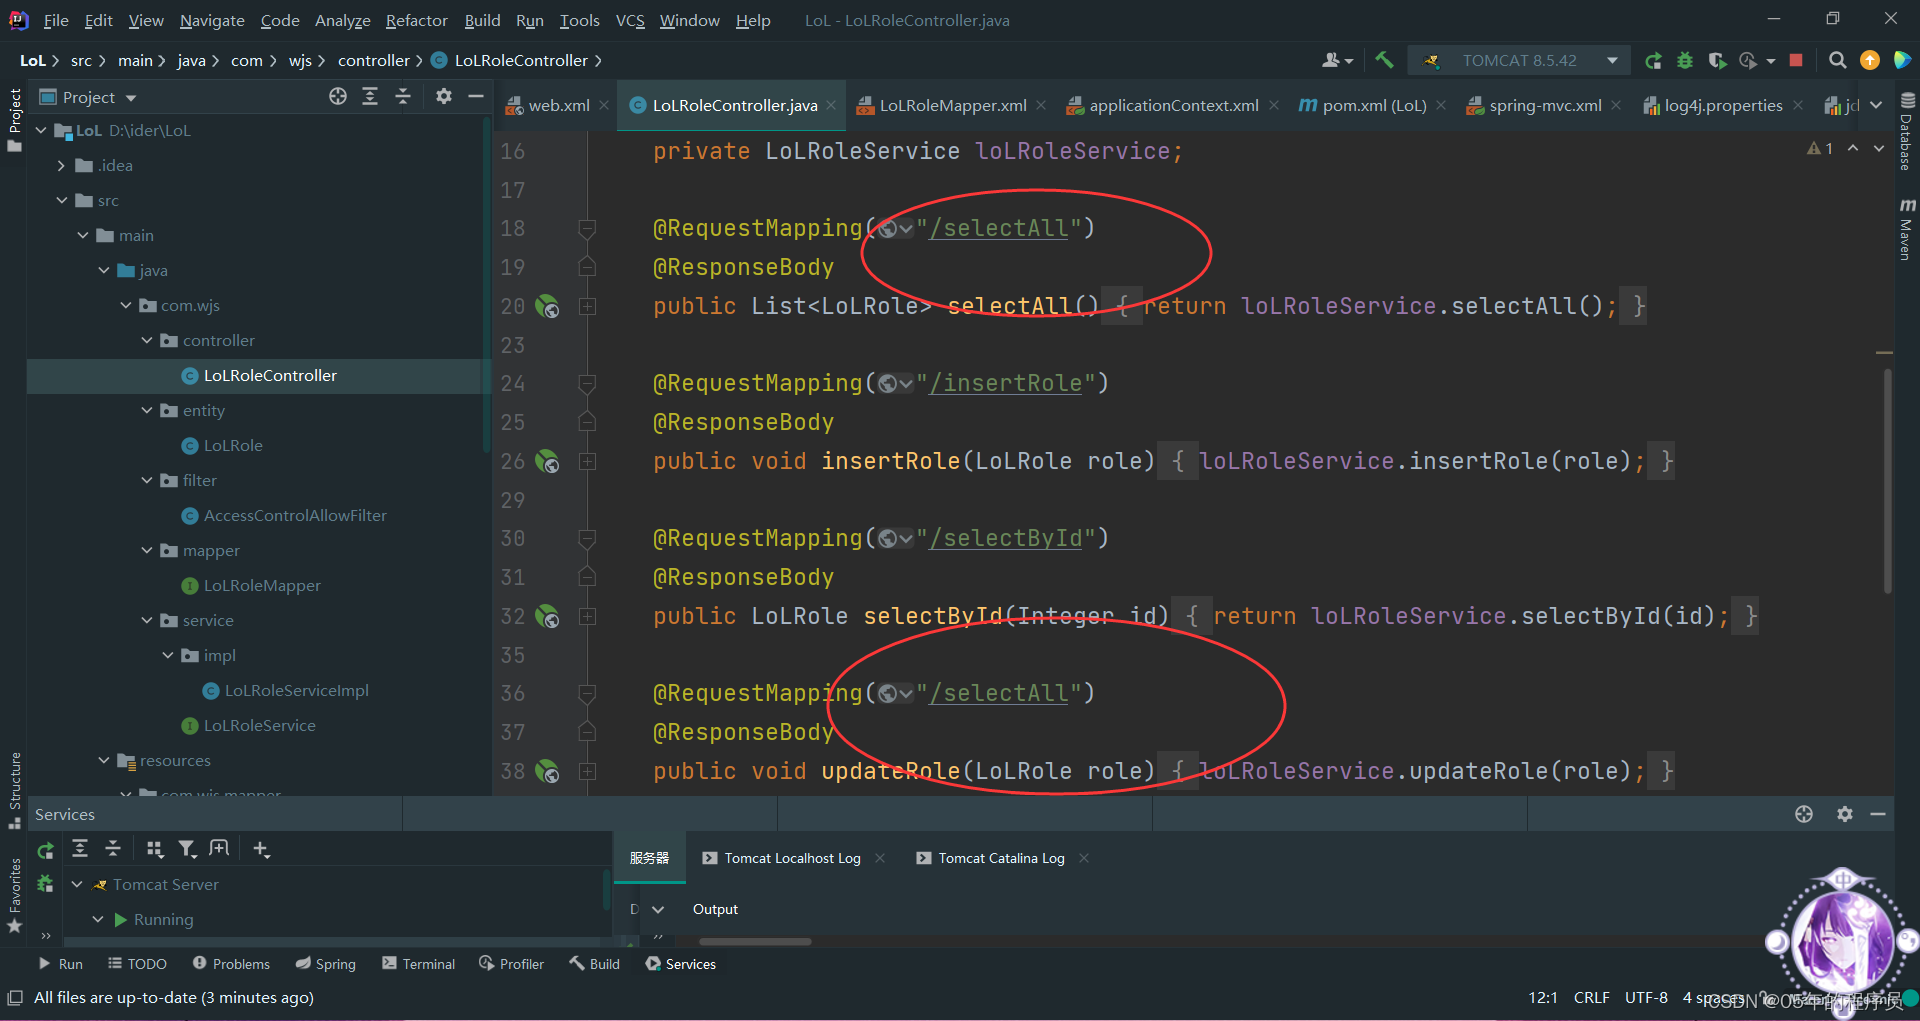
Task: Click Output in the Services console
Action: click(714, 908)
